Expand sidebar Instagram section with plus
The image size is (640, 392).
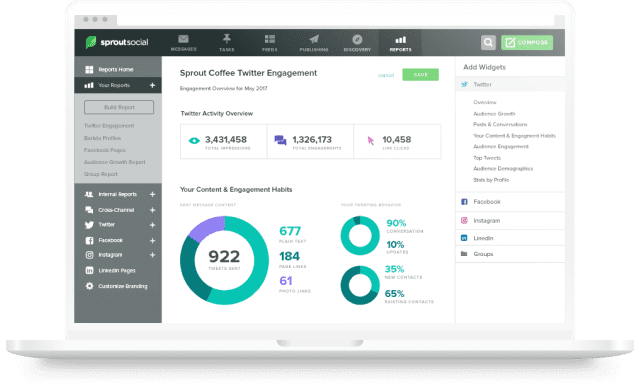[x=152, y=255]
